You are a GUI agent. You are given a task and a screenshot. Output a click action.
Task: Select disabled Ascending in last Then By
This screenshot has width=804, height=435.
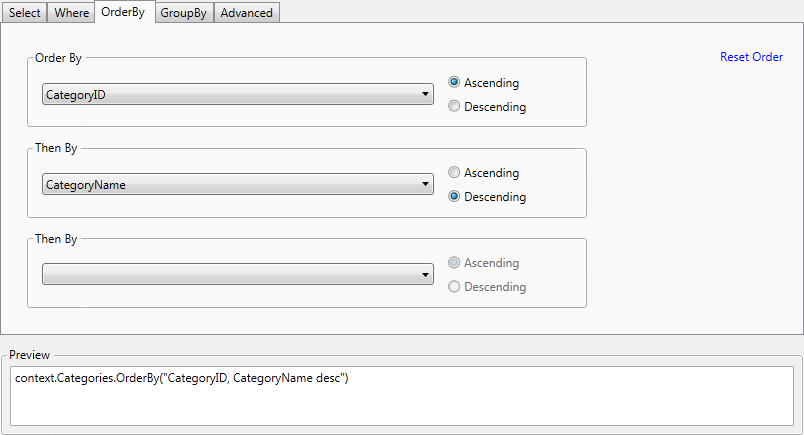coord(484,263)
